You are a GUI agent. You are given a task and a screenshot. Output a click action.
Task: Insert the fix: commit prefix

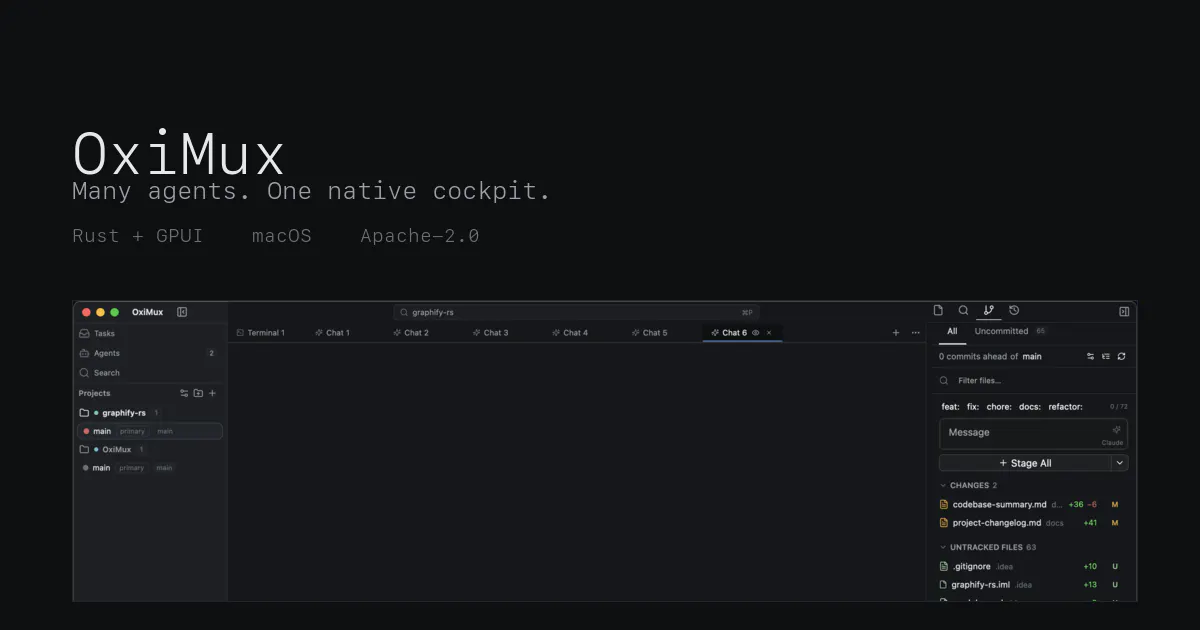click(973, 407)
